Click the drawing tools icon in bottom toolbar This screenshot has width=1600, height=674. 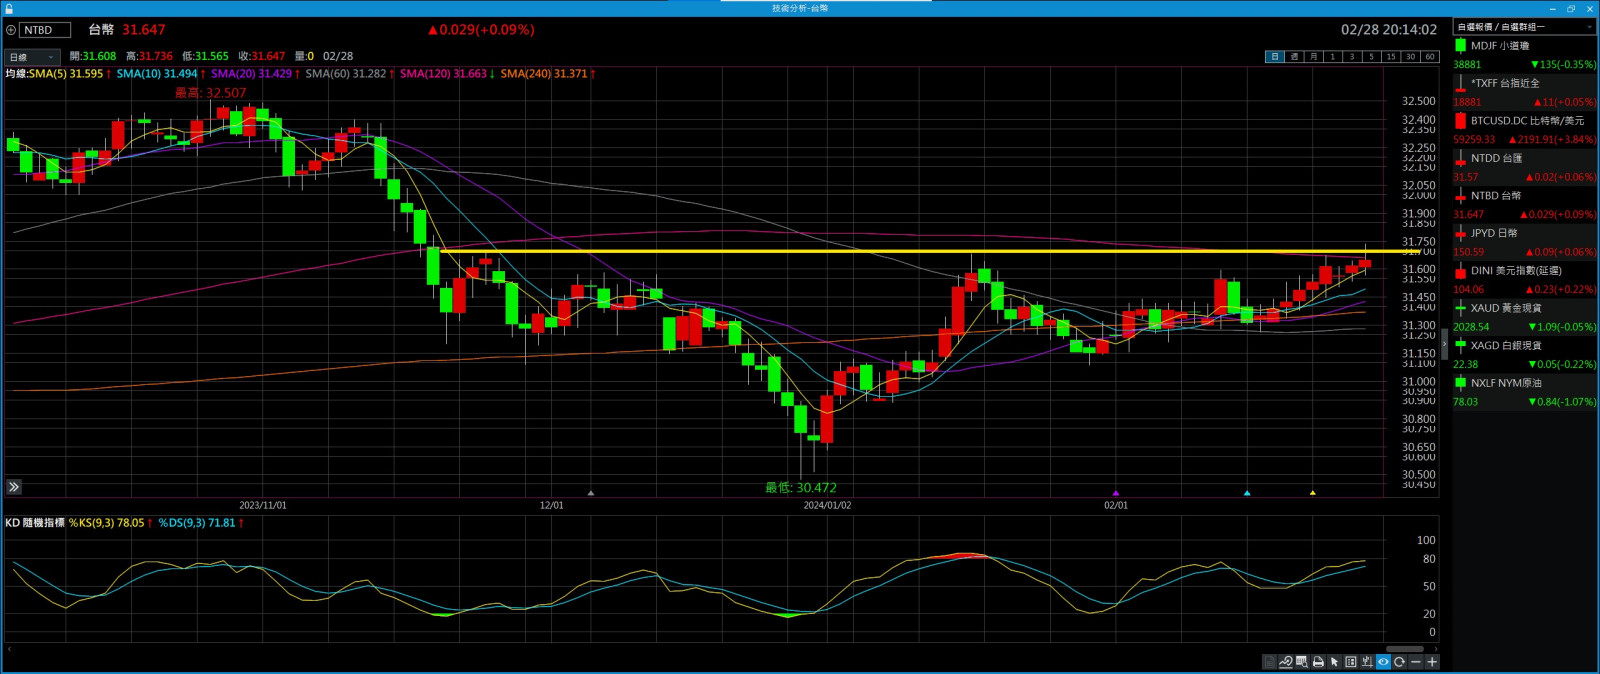tap(1285, 662)
